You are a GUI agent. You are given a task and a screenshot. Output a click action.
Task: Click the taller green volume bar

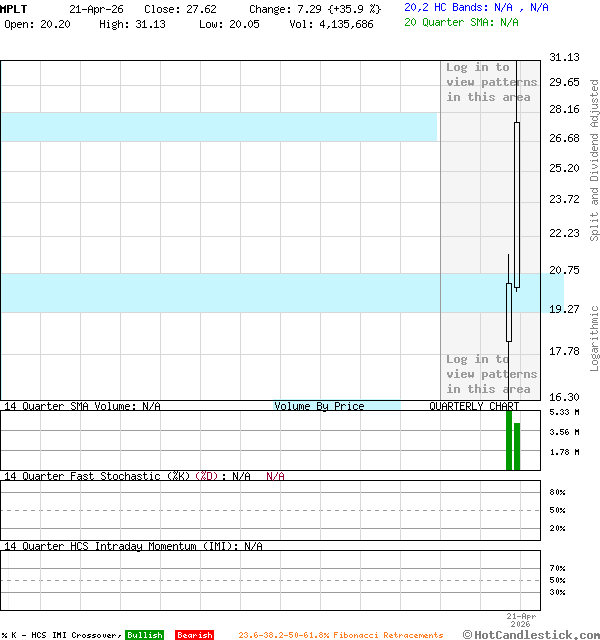[x=509, y=439]
